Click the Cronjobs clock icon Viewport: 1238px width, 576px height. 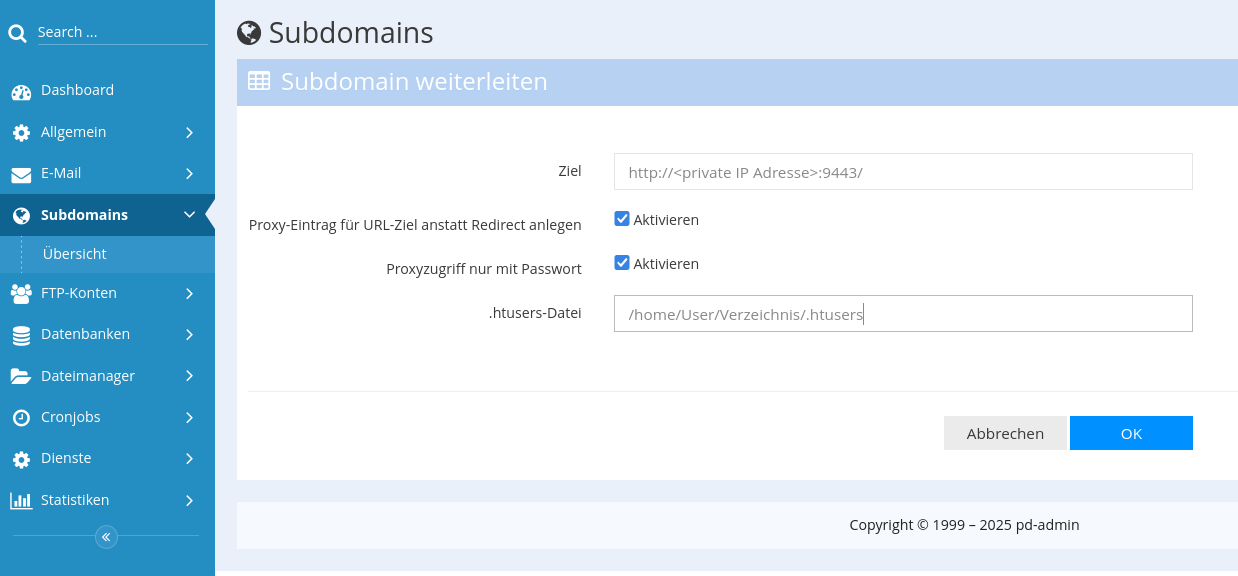[21, 418]
